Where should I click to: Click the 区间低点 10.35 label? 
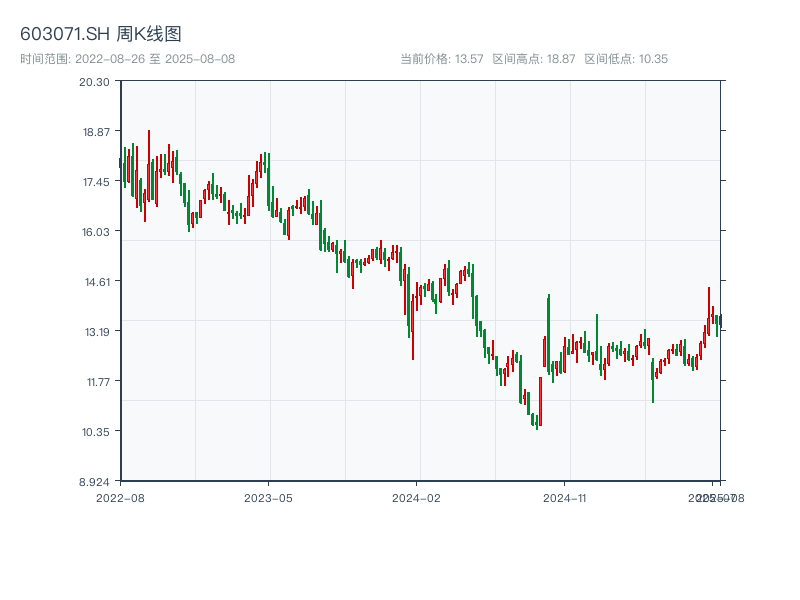point(626,59)
